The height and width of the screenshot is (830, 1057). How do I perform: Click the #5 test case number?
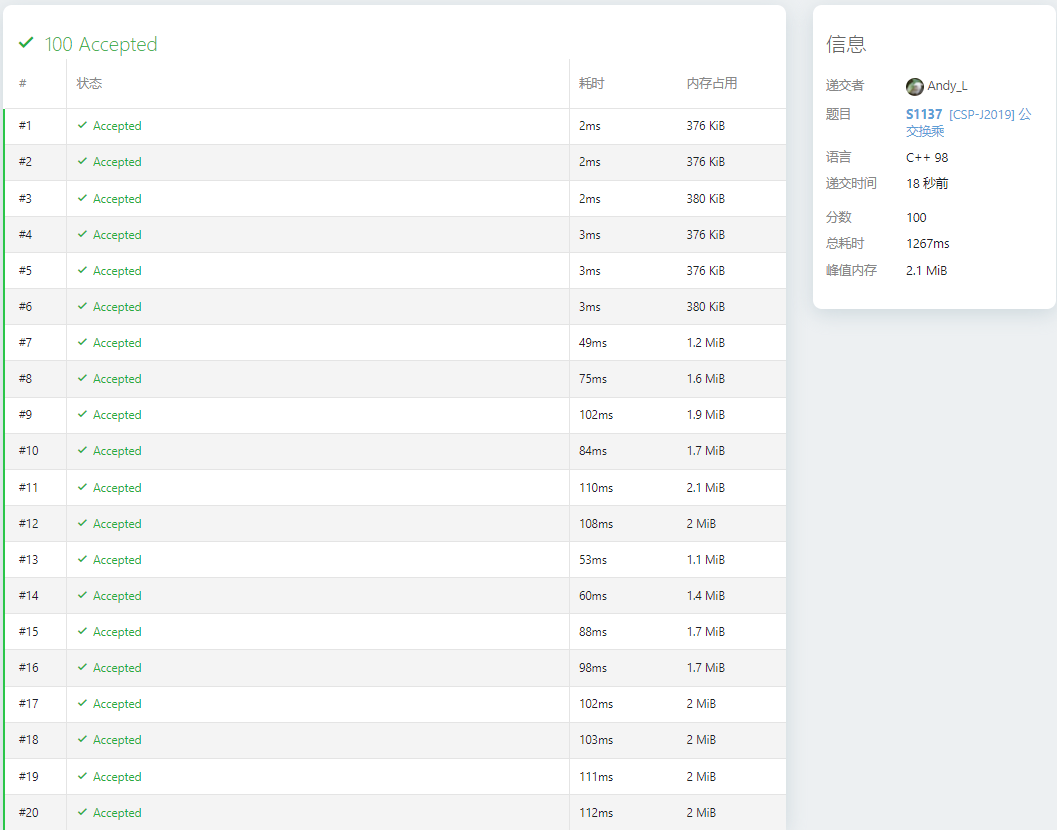tap(25, 270)
